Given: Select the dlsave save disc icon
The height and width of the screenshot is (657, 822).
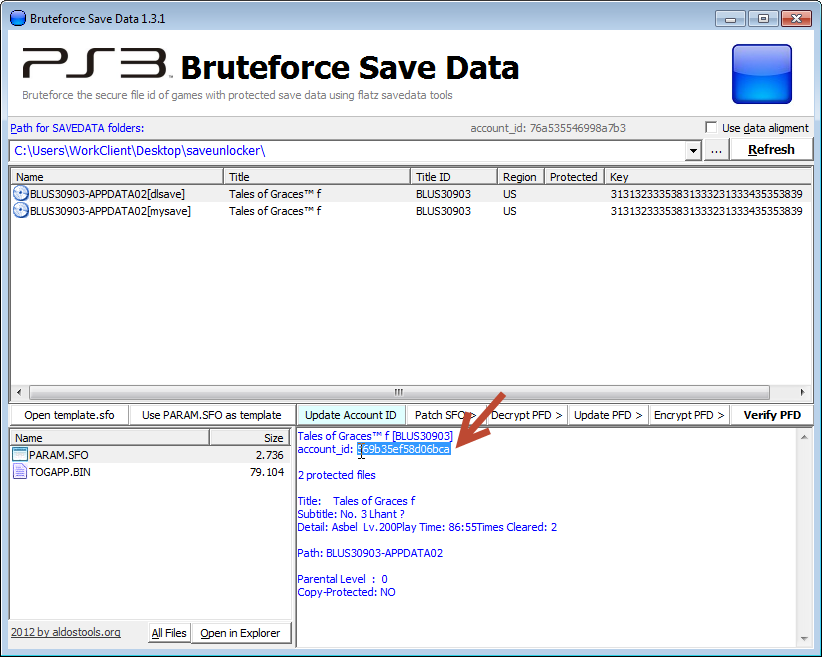Looking at the screenshot, I should (x=20, y=193).
